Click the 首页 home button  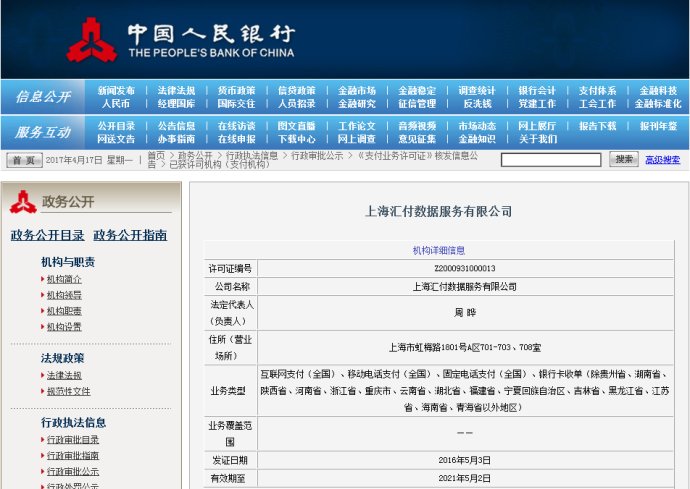[x=24, y=160]
